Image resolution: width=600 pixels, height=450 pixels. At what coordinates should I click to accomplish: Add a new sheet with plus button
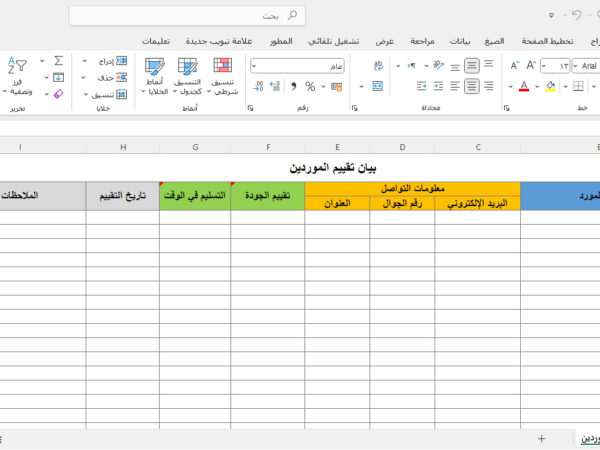coord(541,439)
